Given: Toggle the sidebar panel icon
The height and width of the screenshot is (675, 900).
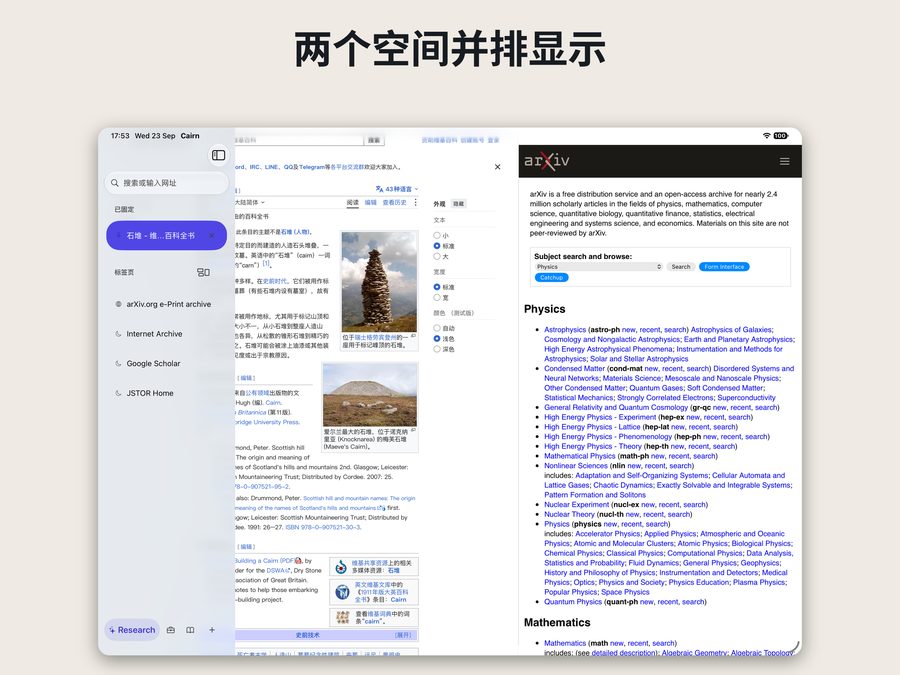Looking at the screenshot, I should click(x=219, y=155).
